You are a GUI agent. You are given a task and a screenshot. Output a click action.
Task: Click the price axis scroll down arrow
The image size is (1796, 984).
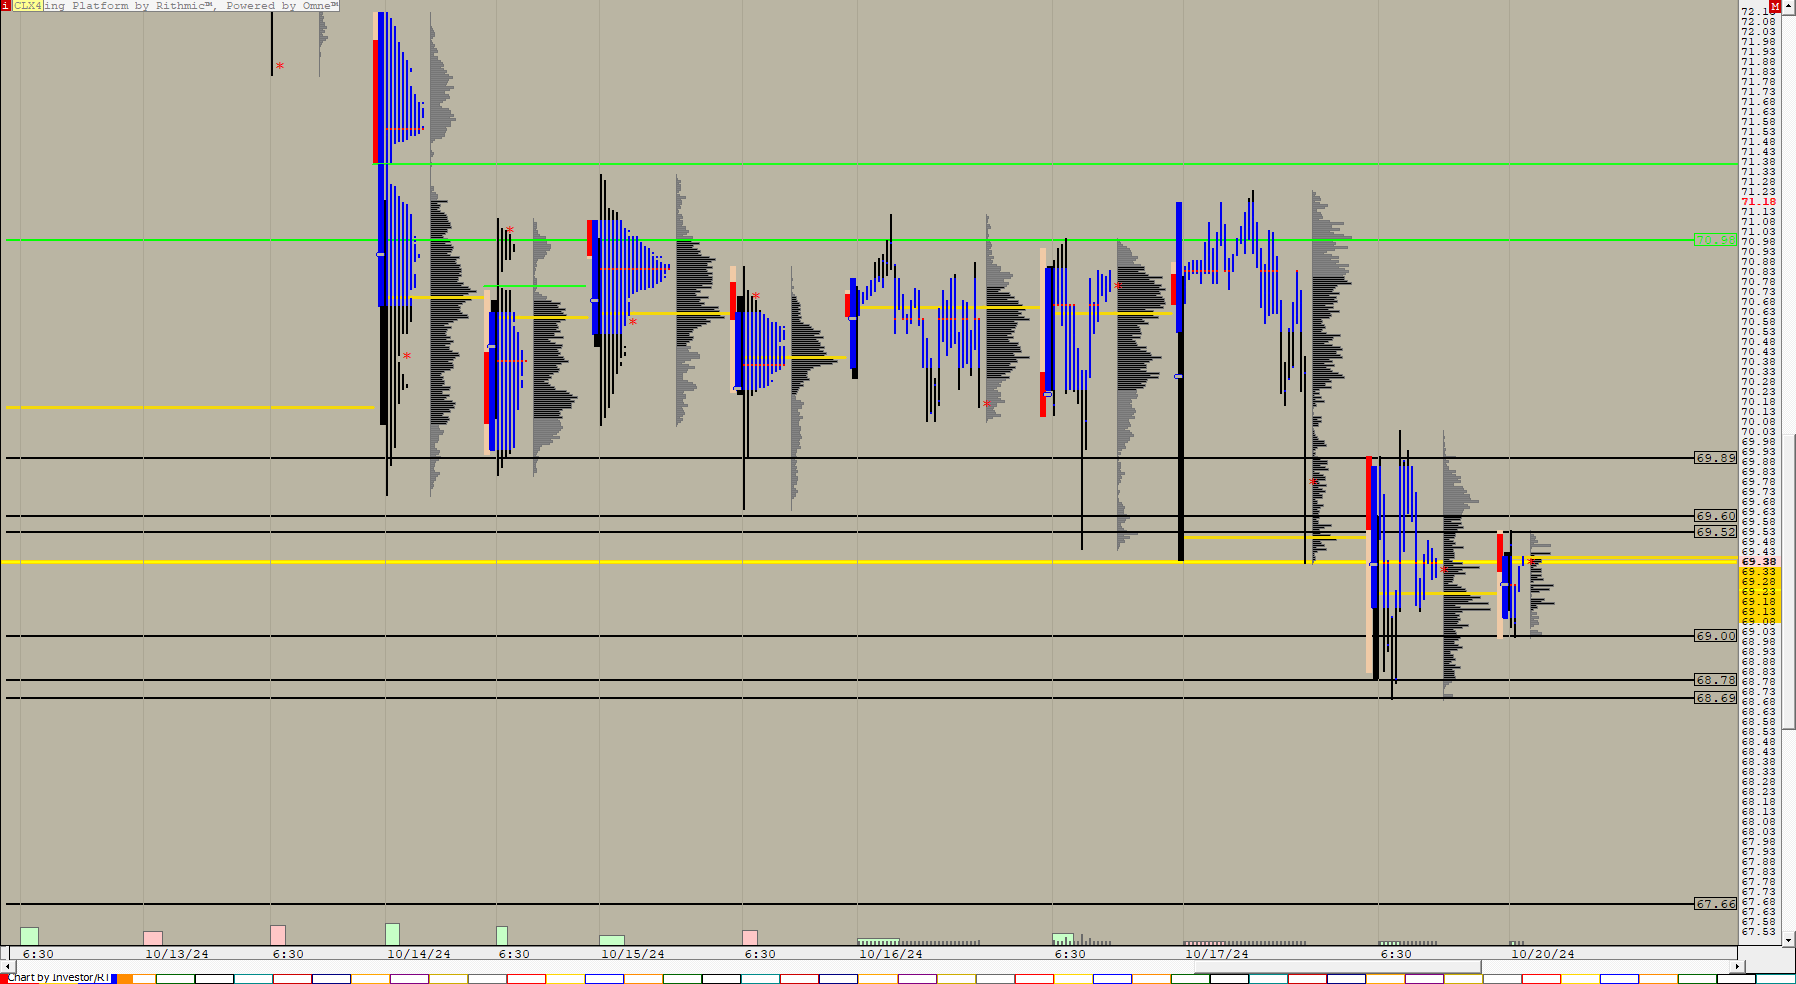coord(1789,939)
